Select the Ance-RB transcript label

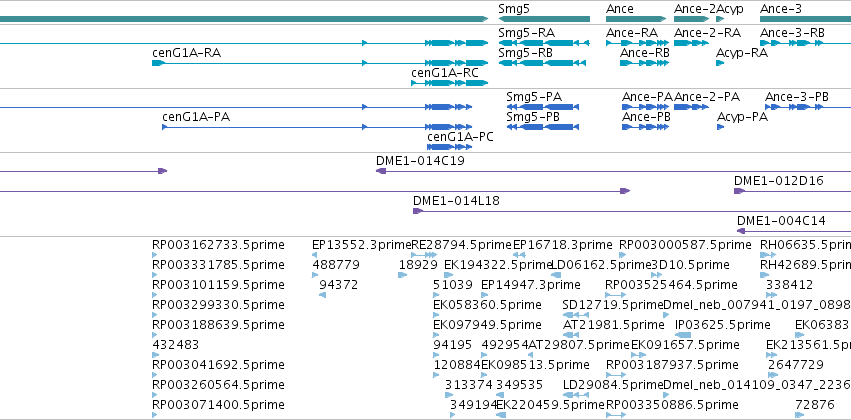pyautogui.click(x=645, y=53)
